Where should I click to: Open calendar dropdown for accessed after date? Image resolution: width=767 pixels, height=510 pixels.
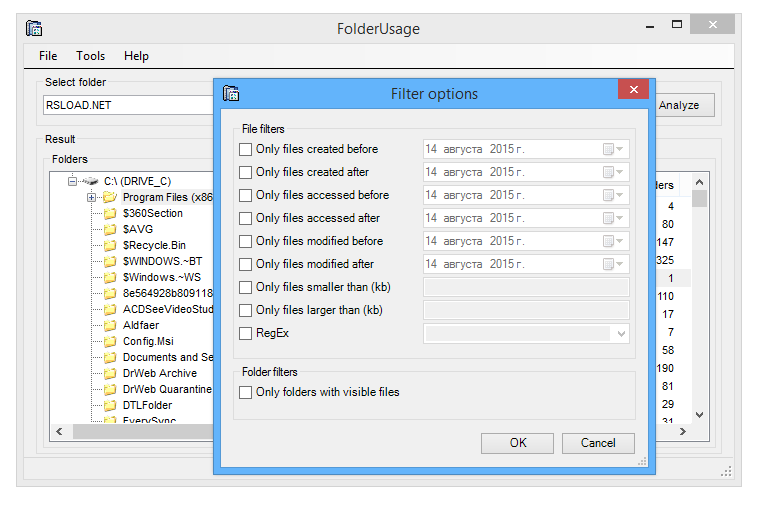coord(613,218)
